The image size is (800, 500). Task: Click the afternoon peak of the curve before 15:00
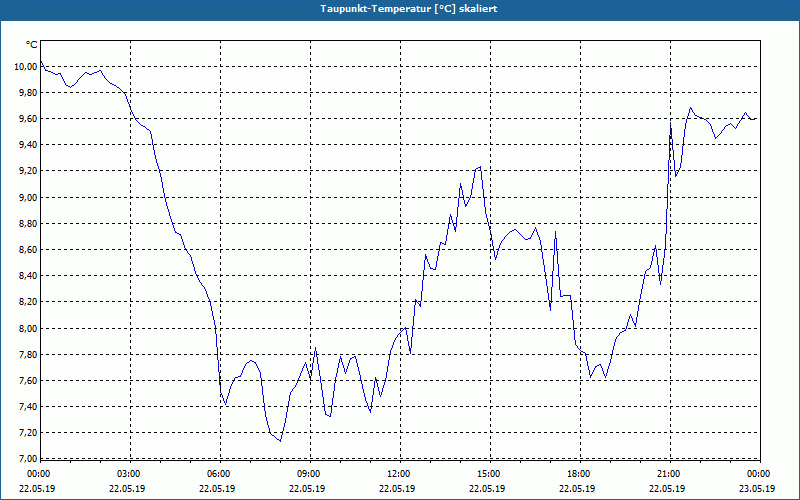coord(481,167)
